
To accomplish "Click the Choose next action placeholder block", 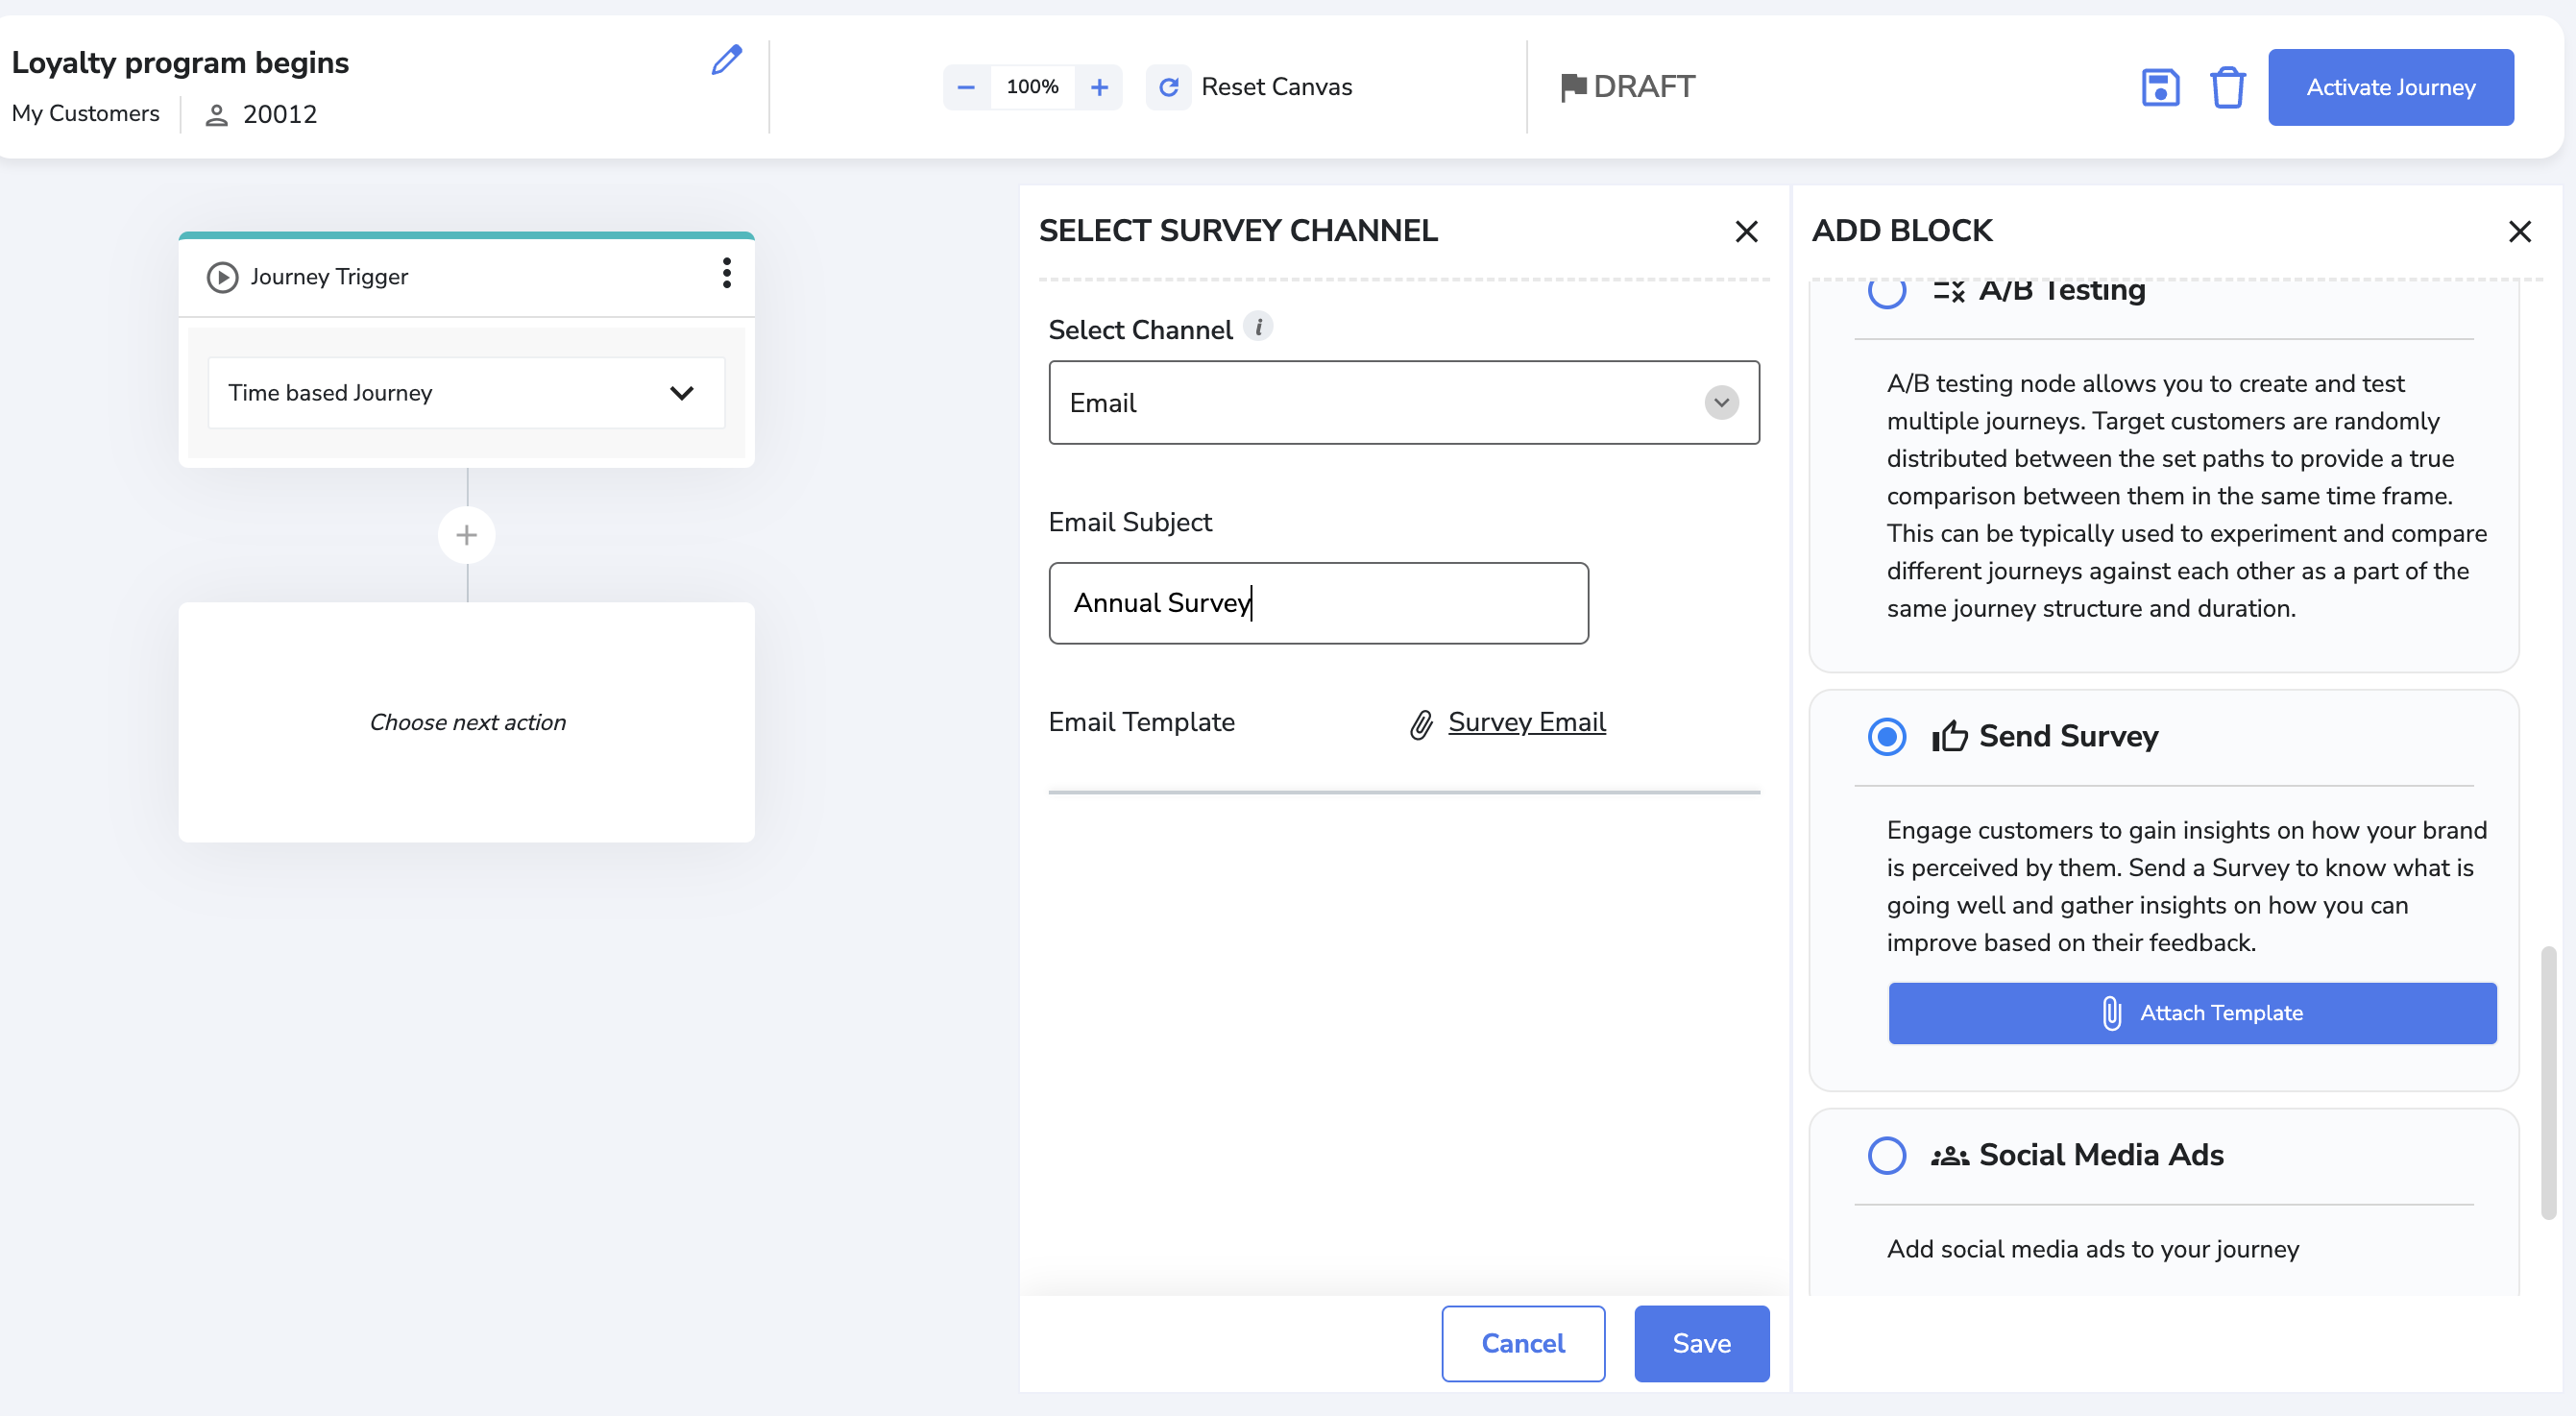I will point(467,722).
